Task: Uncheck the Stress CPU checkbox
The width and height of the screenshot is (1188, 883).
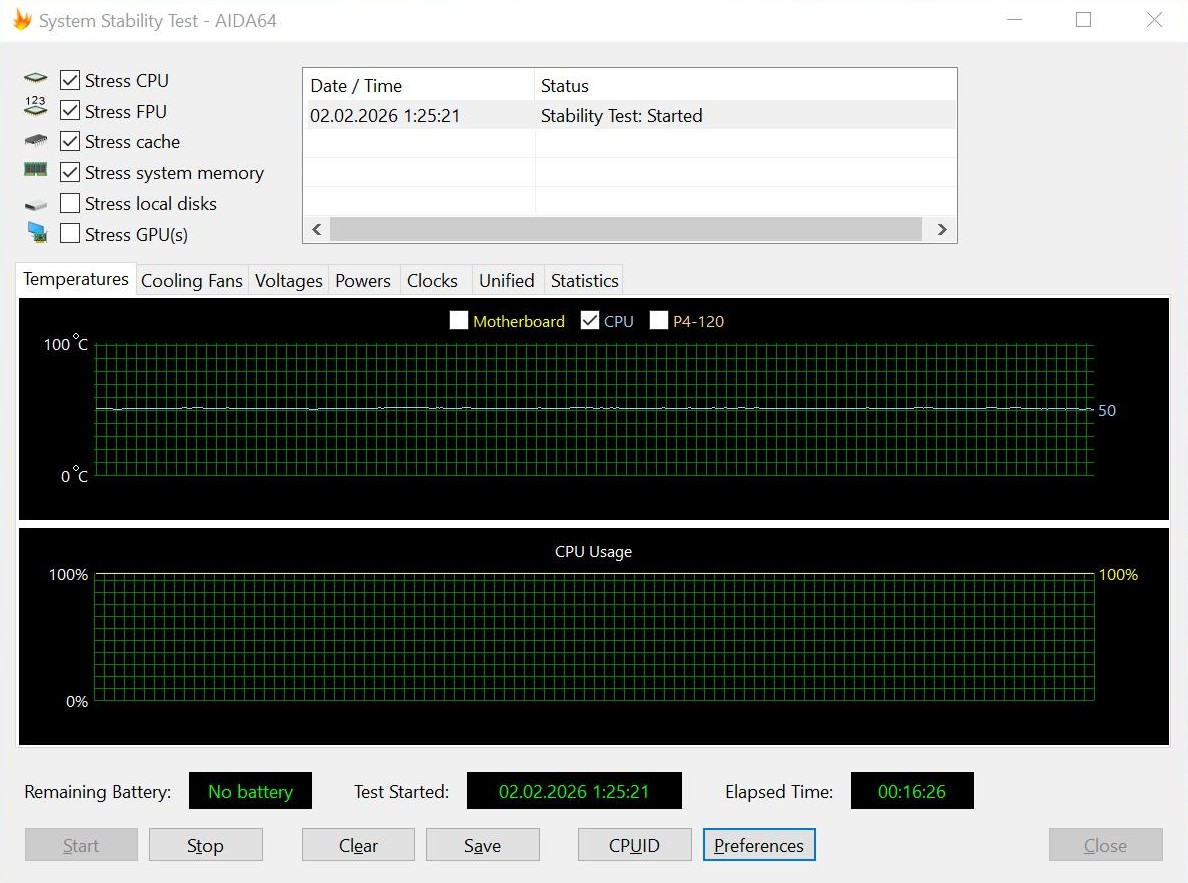Action: tap(70, 80)
